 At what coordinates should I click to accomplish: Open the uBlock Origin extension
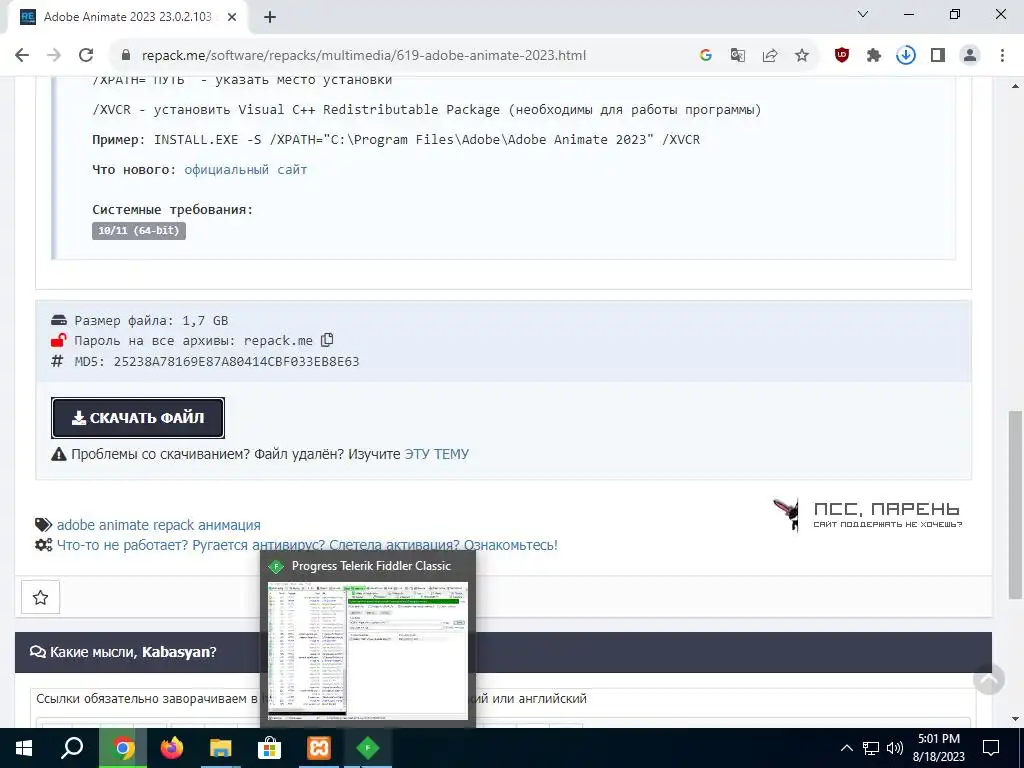click(842, 56)
